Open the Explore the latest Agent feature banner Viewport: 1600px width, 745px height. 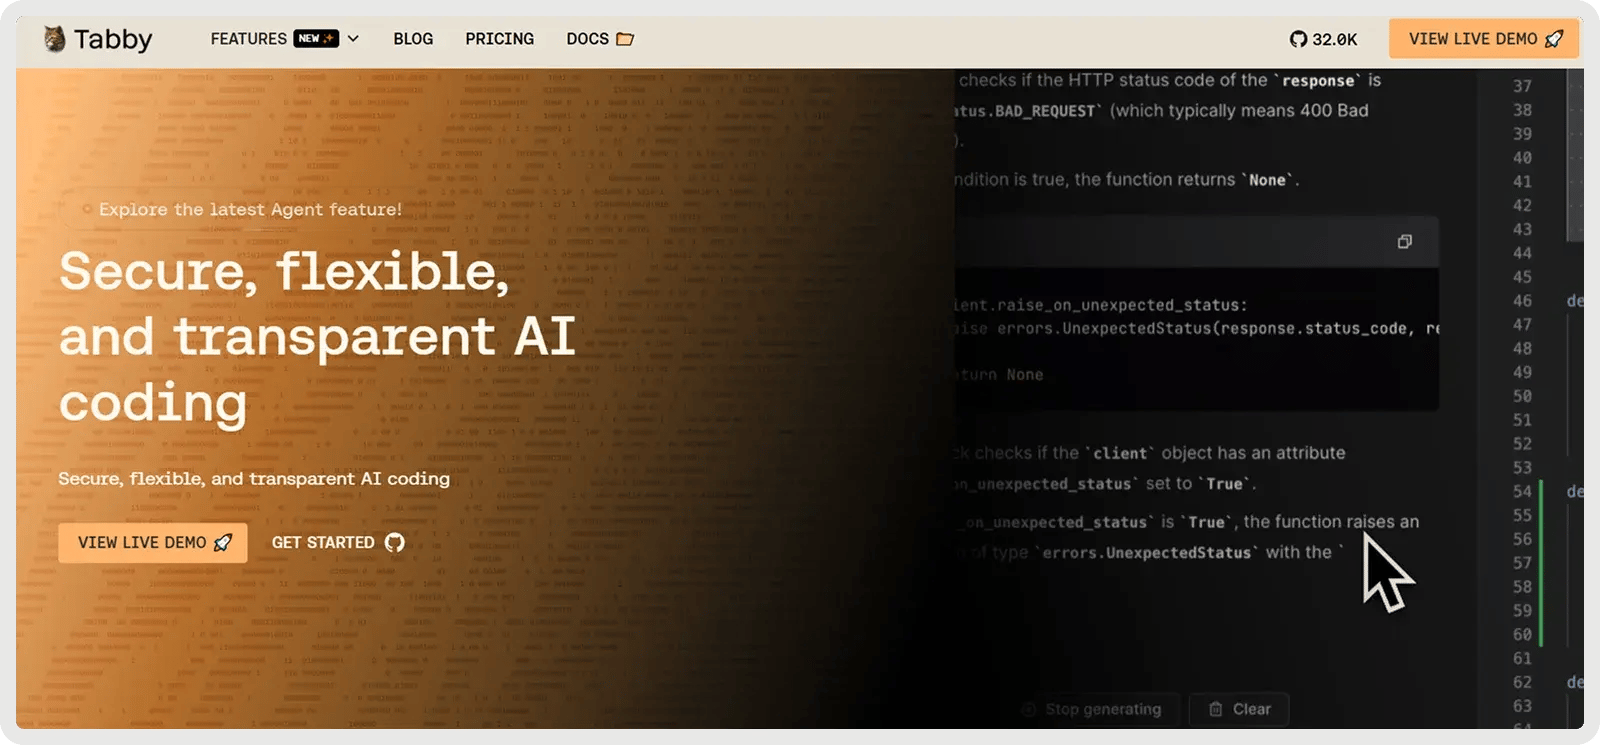[240, 209]
